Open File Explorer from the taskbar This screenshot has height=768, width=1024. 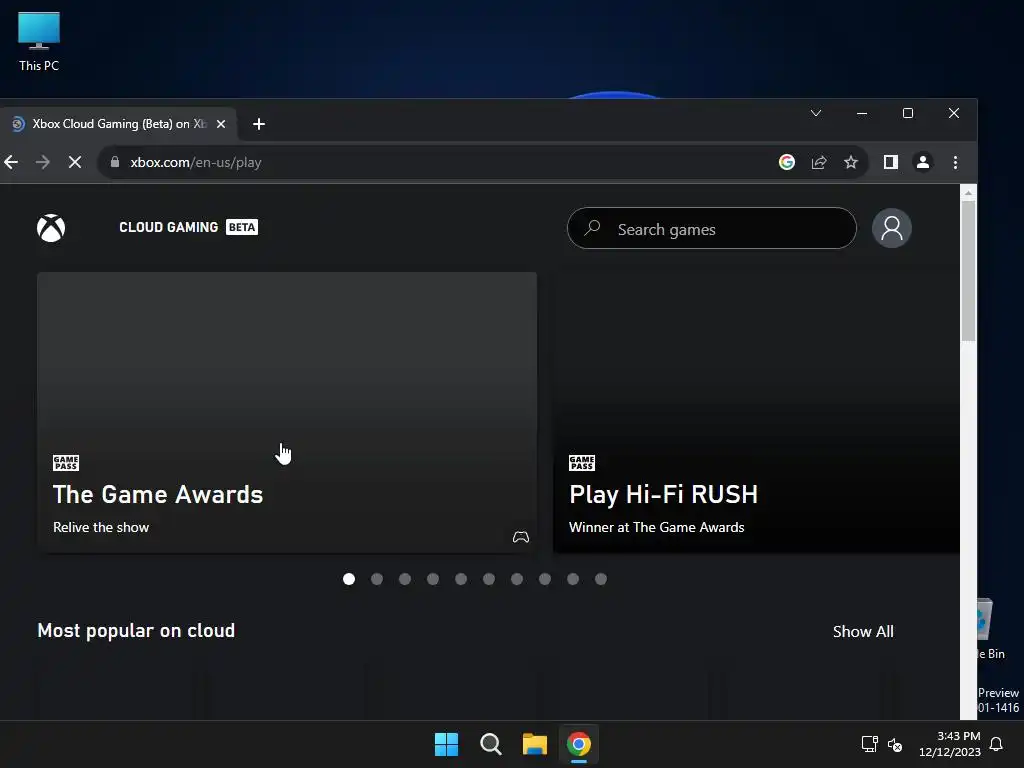[x=535, y=744]
